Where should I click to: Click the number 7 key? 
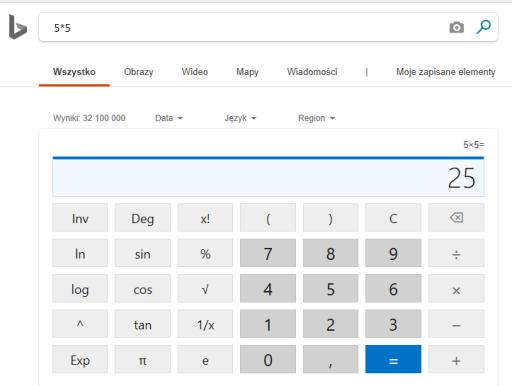pyautogui.click(x=268, y=253)
